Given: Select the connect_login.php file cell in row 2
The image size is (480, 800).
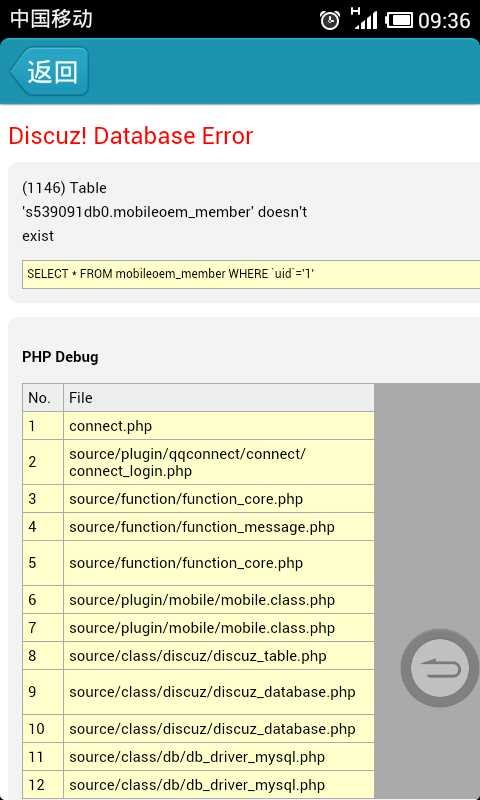Looking at the screenshot, I should coord(219,462).
